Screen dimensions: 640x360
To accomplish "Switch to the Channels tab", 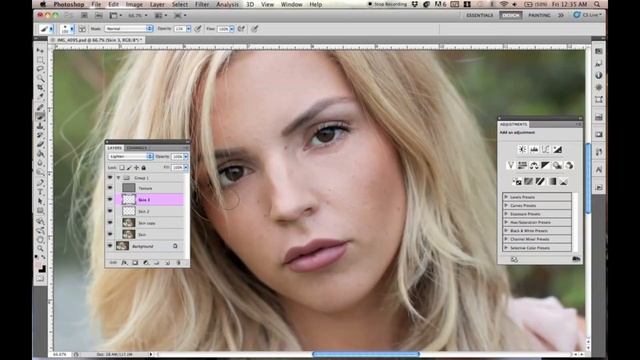I will (136, 148).
